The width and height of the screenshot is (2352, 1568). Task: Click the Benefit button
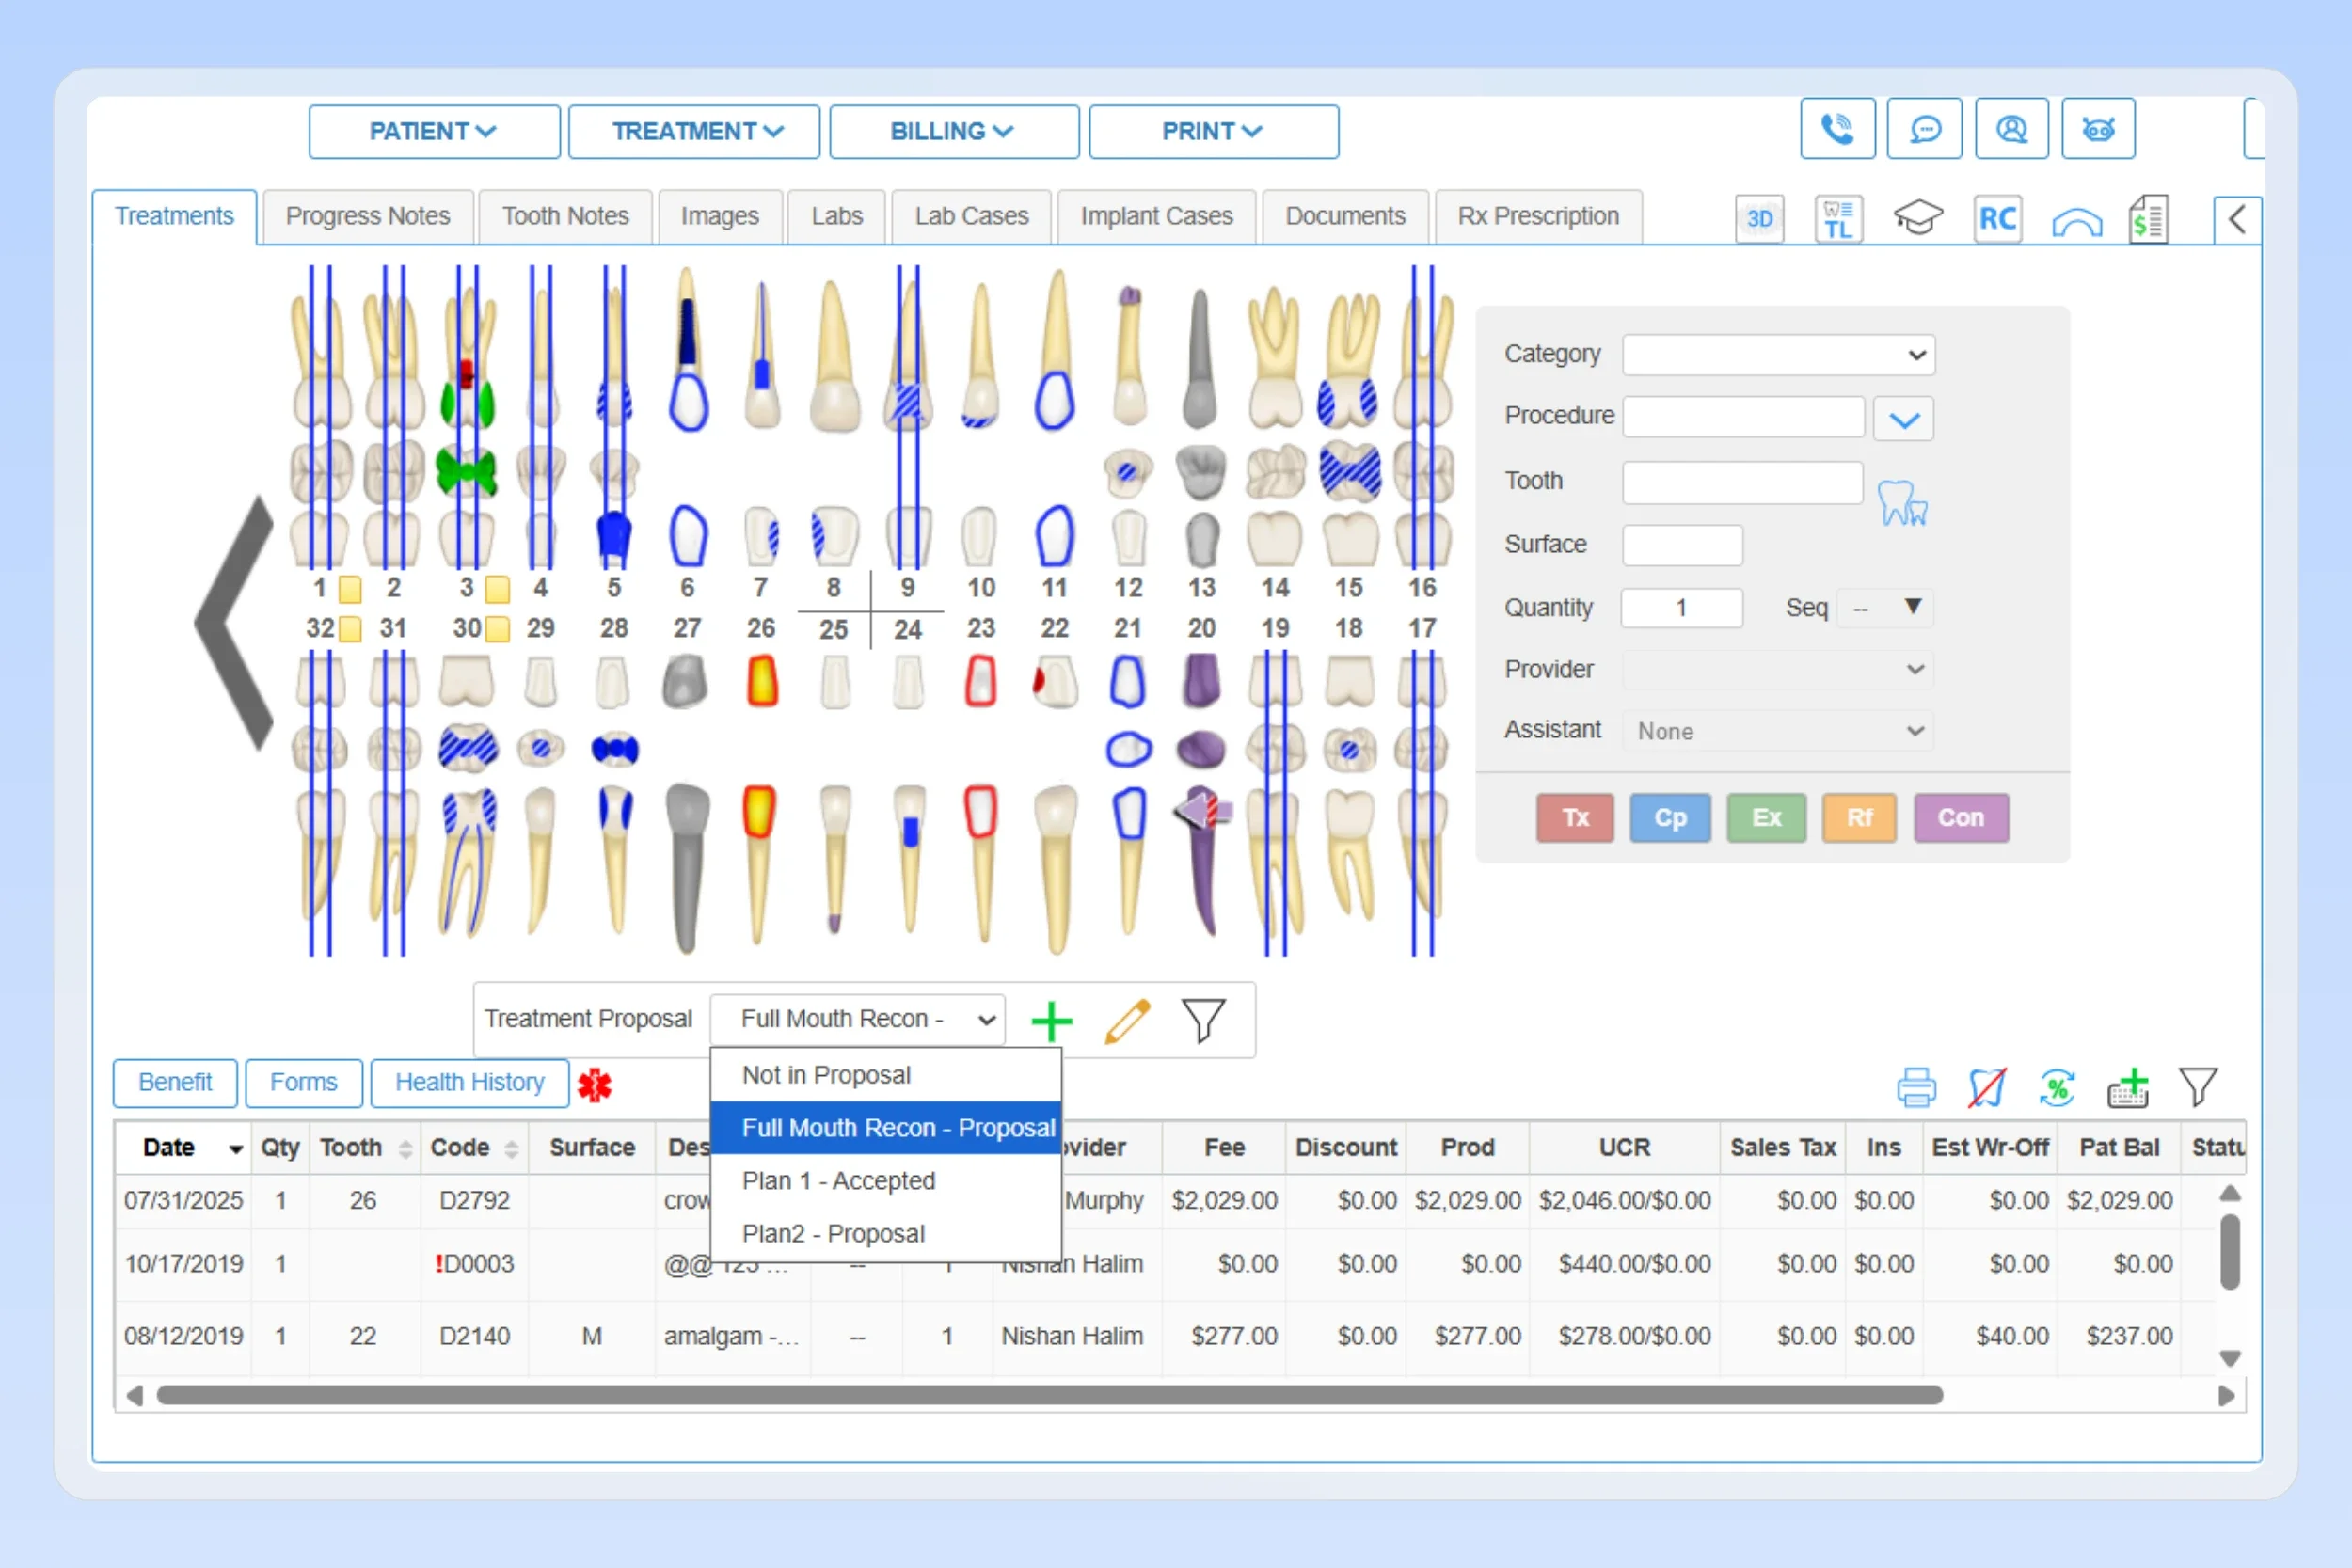point(175,1083)
